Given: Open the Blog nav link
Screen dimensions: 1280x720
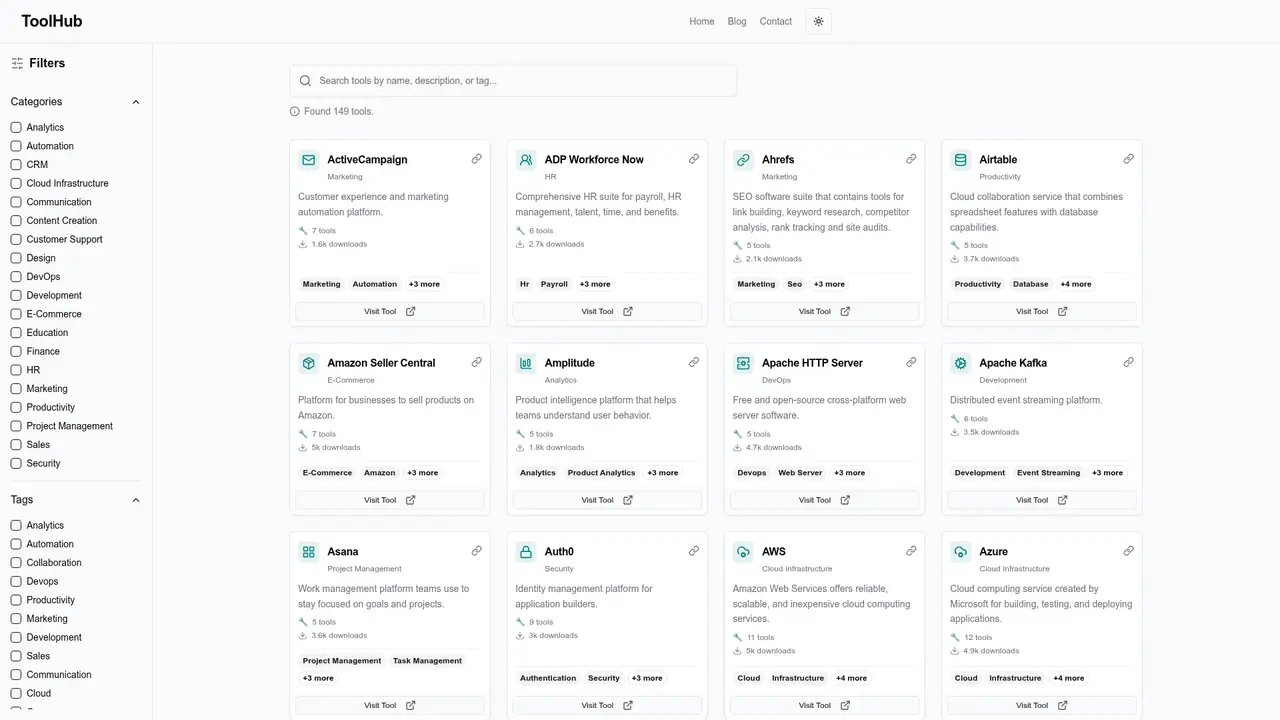Looking at the screenshot, I should coord(737,21).
